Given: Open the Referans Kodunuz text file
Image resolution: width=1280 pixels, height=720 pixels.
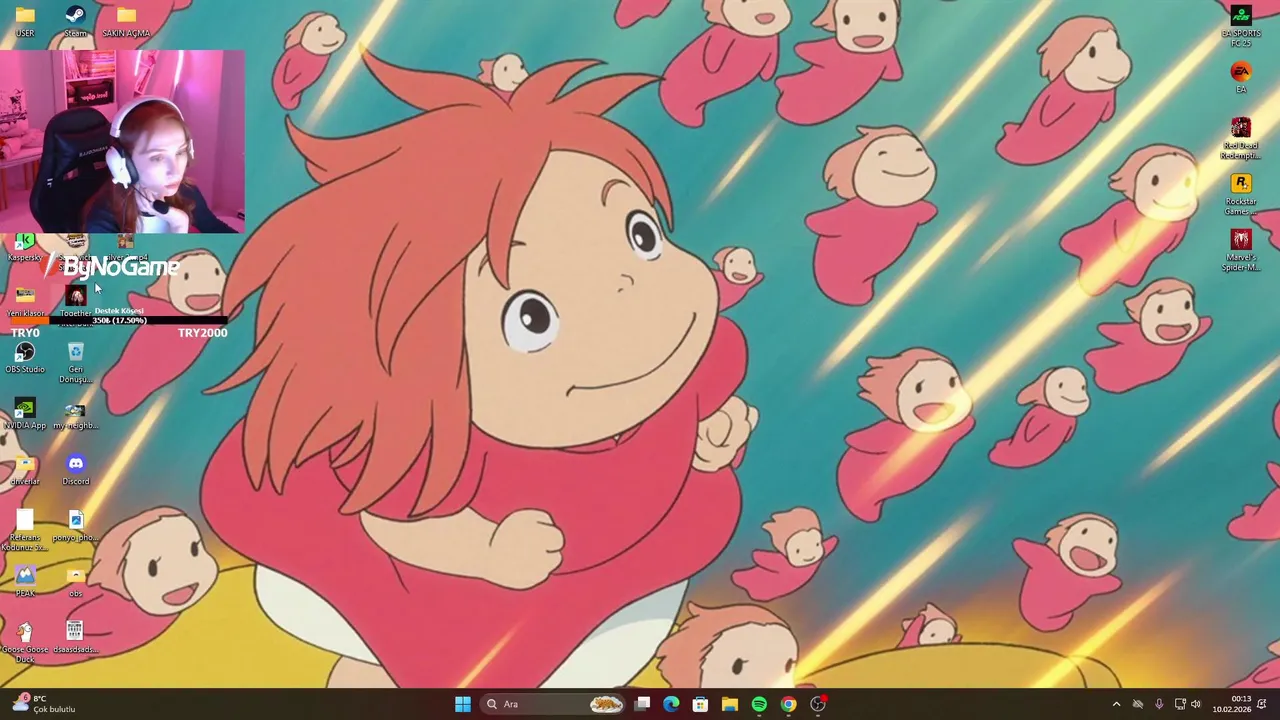Looking at the screenshot, I should [25, 530].
